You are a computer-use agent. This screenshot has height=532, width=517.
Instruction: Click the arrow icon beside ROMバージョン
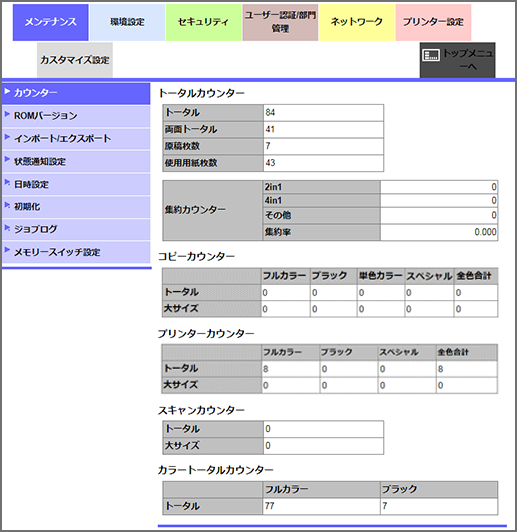click(x=7, y=114)
